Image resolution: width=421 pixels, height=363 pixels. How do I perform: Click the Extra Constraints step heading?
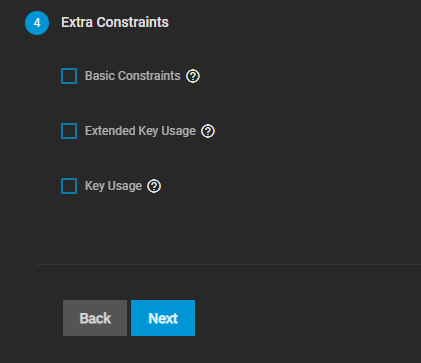[x=115, y=22]
